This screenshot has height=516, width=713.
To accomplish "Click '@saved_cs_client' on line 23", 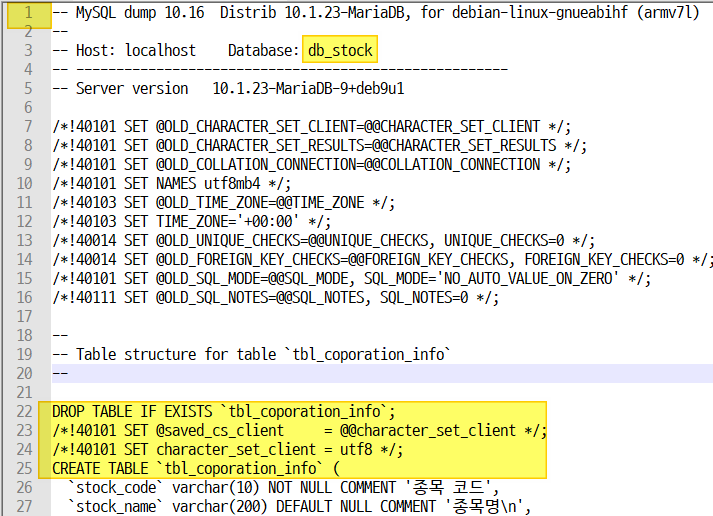I will 220,431.
